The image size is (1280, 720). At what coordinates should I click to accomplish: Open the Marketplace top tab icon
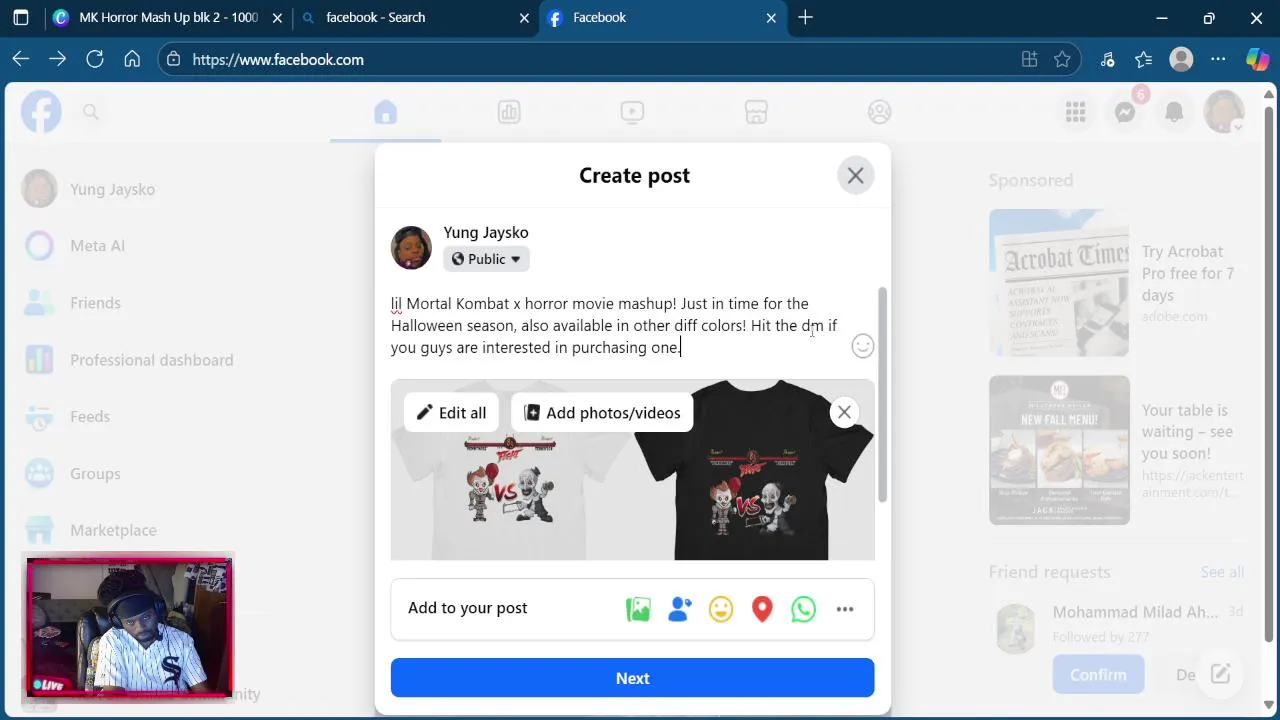point(756,112)
